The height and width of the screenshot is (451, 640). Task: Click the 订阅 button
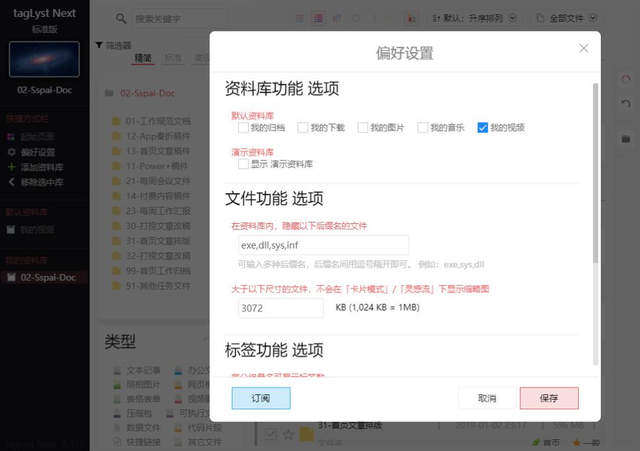(261, 398)
